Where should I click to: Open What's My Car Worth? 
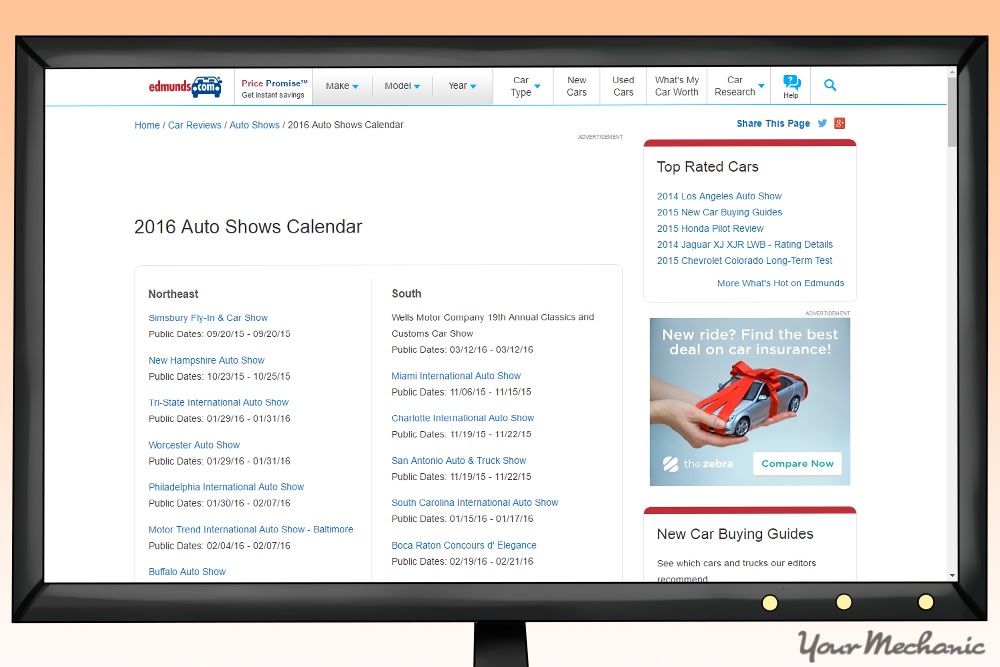coord(677,86)
